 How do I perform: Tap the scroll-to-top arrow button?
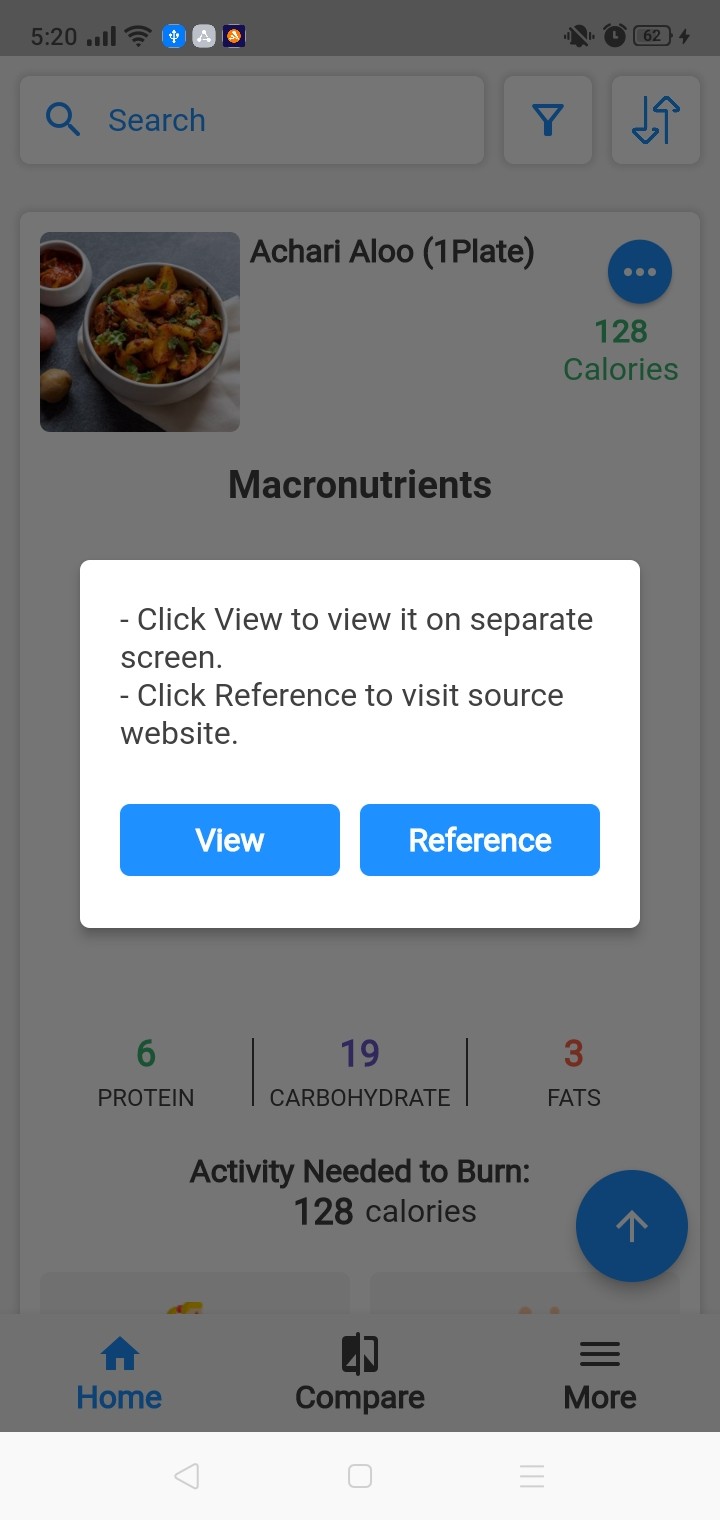point(632,1226)
